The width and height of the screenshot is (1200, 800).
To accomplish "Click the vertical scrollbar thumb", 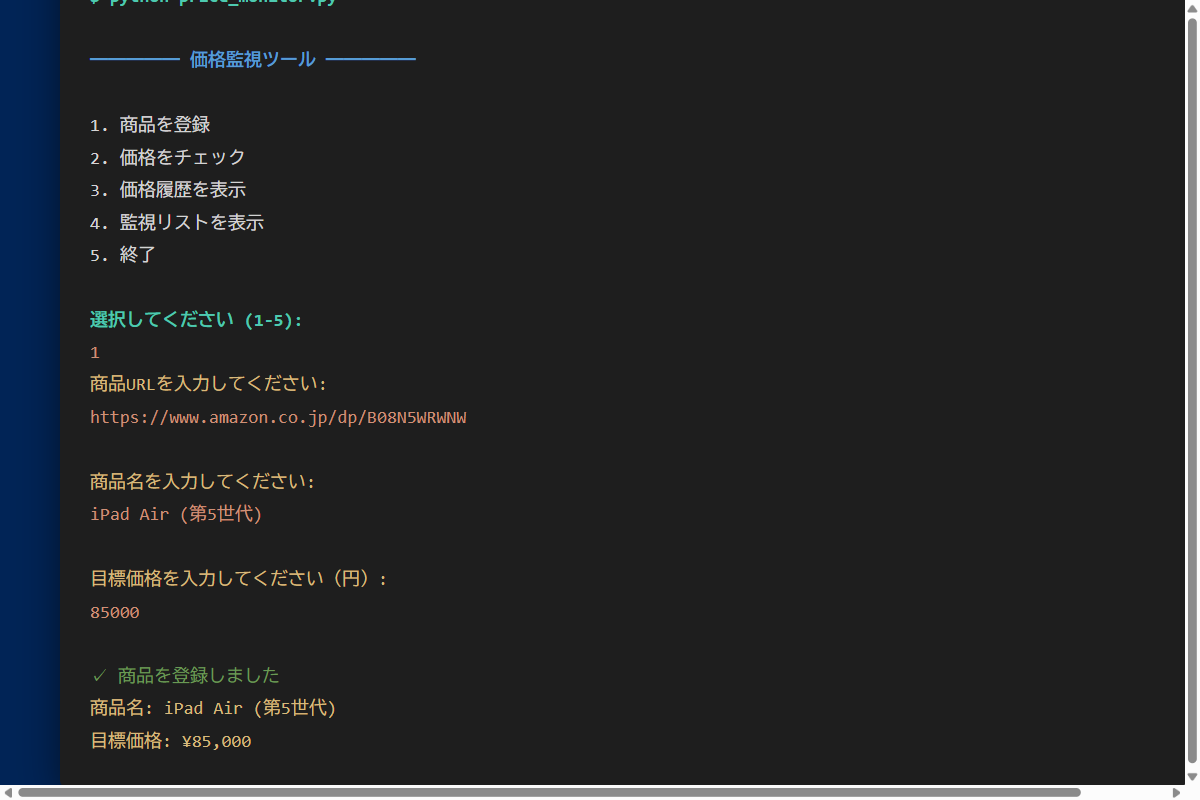I will tap(1192, 390).
